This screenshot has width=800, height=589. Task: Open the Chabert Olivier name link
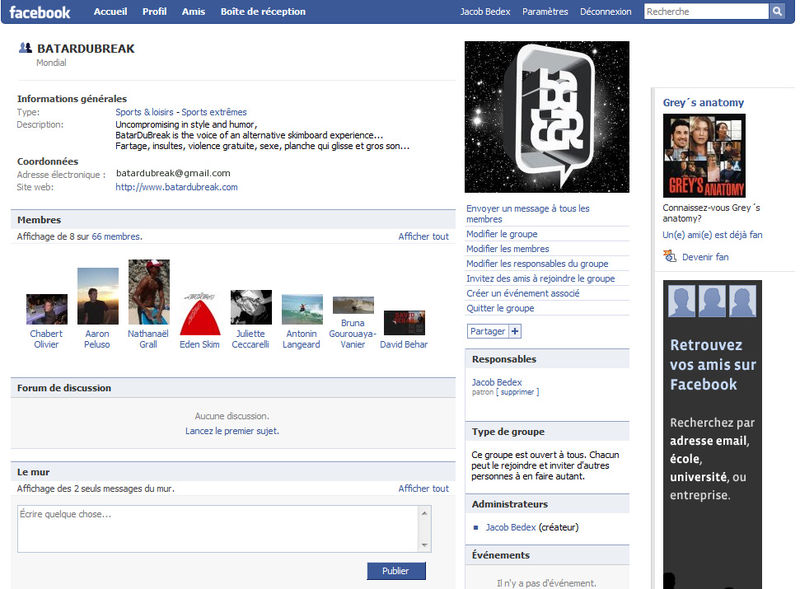[46, 339]
